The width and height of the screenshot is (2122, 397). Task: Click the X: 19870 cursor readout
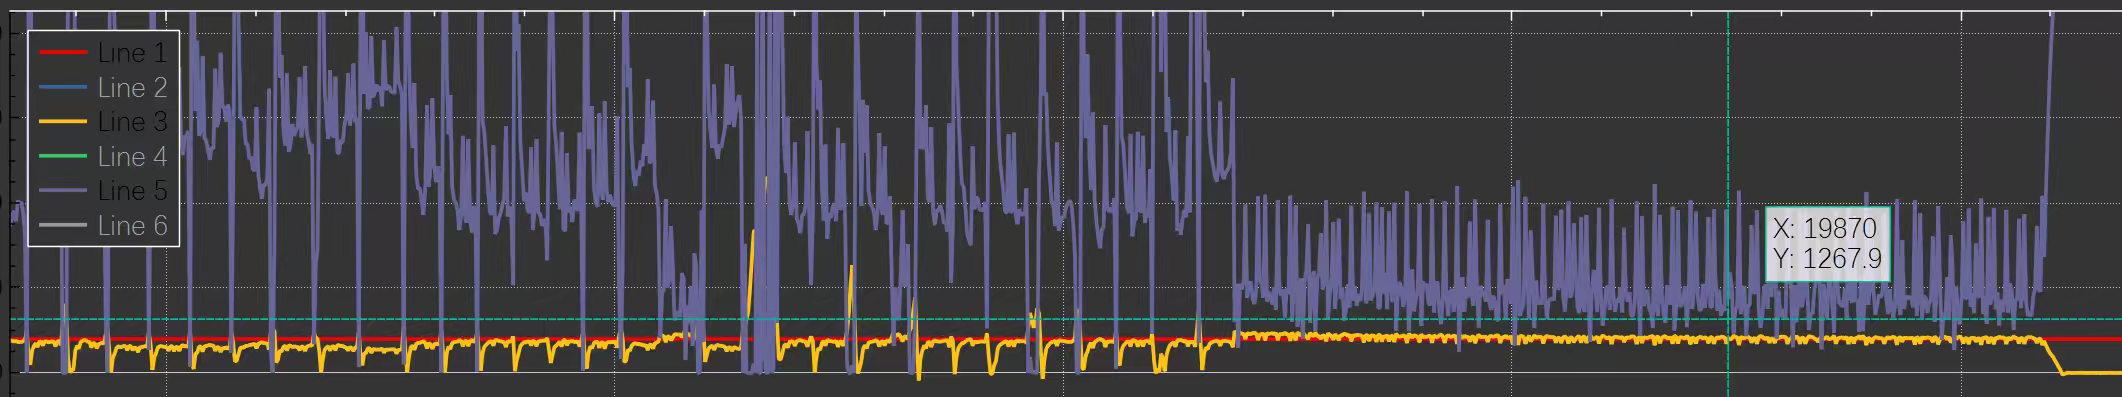click(x=1825, y=229)
